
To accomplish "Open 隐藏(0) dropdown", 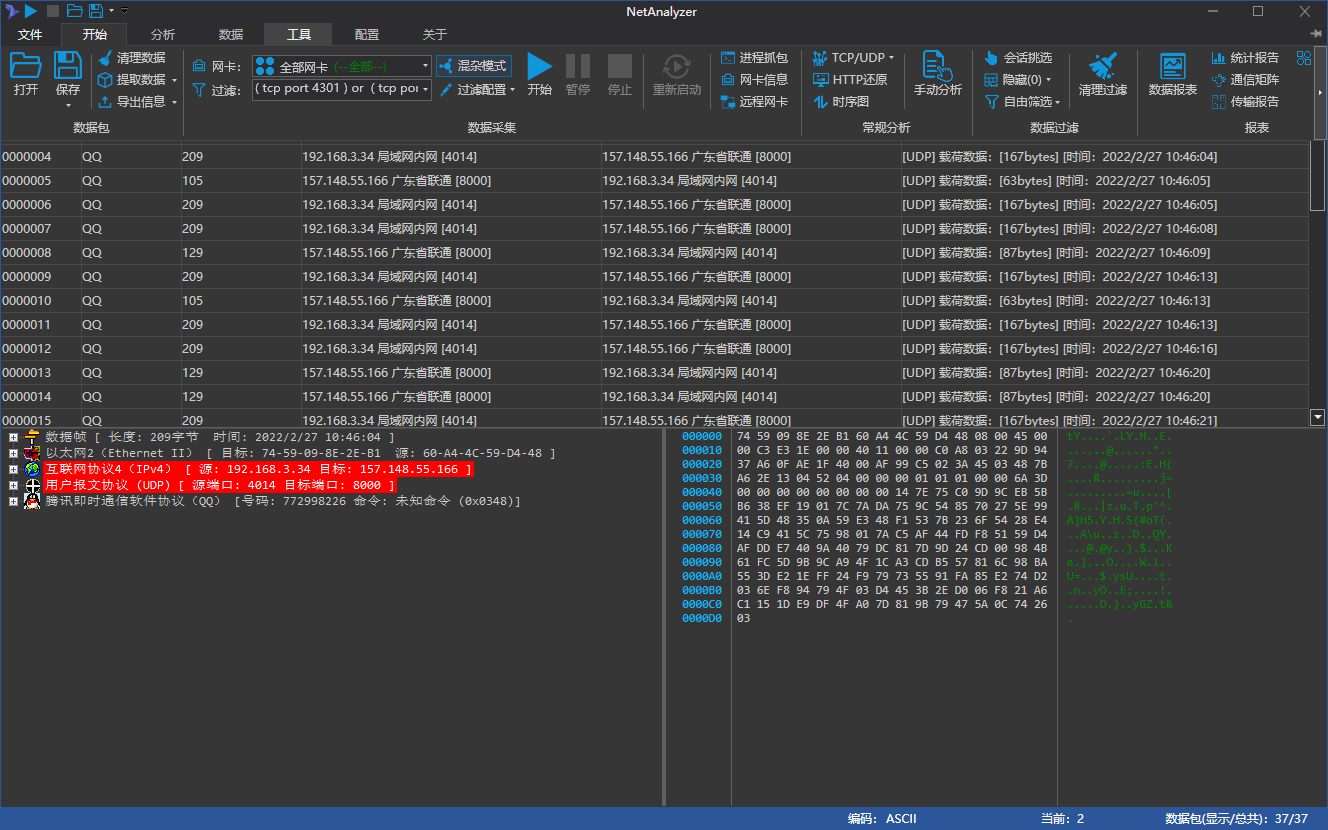I will [x=1048, y=80].
